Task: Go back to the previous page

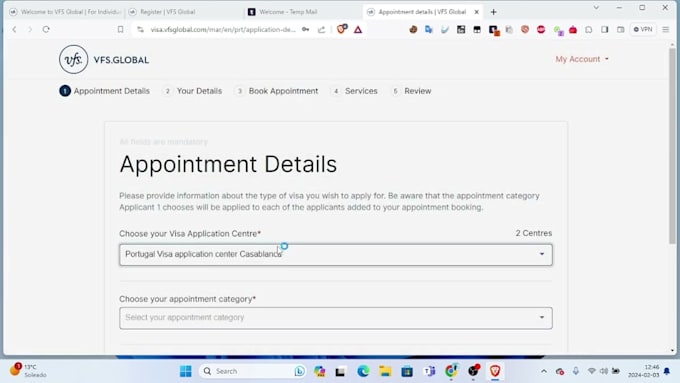Action: pos(14,29)
